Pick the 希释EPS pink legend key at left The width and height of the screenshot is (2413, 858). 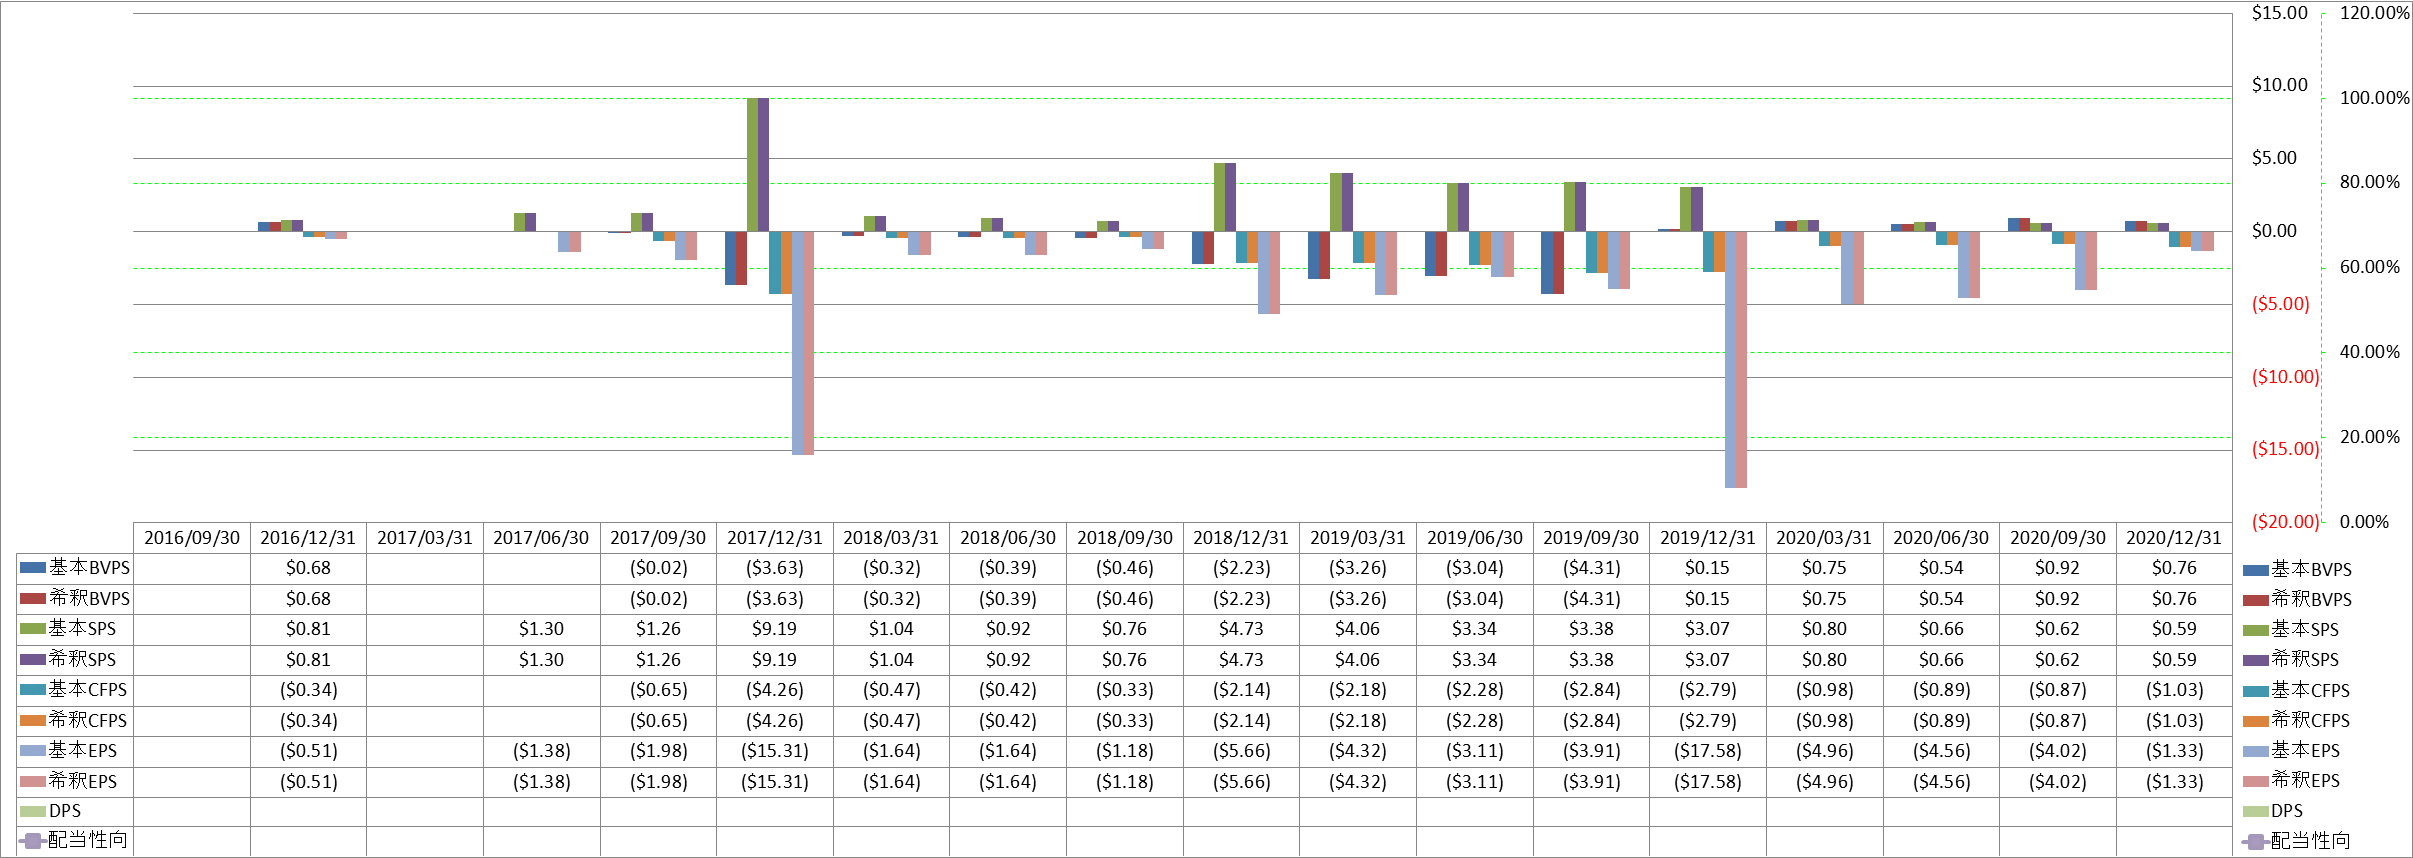pos(33,781)
